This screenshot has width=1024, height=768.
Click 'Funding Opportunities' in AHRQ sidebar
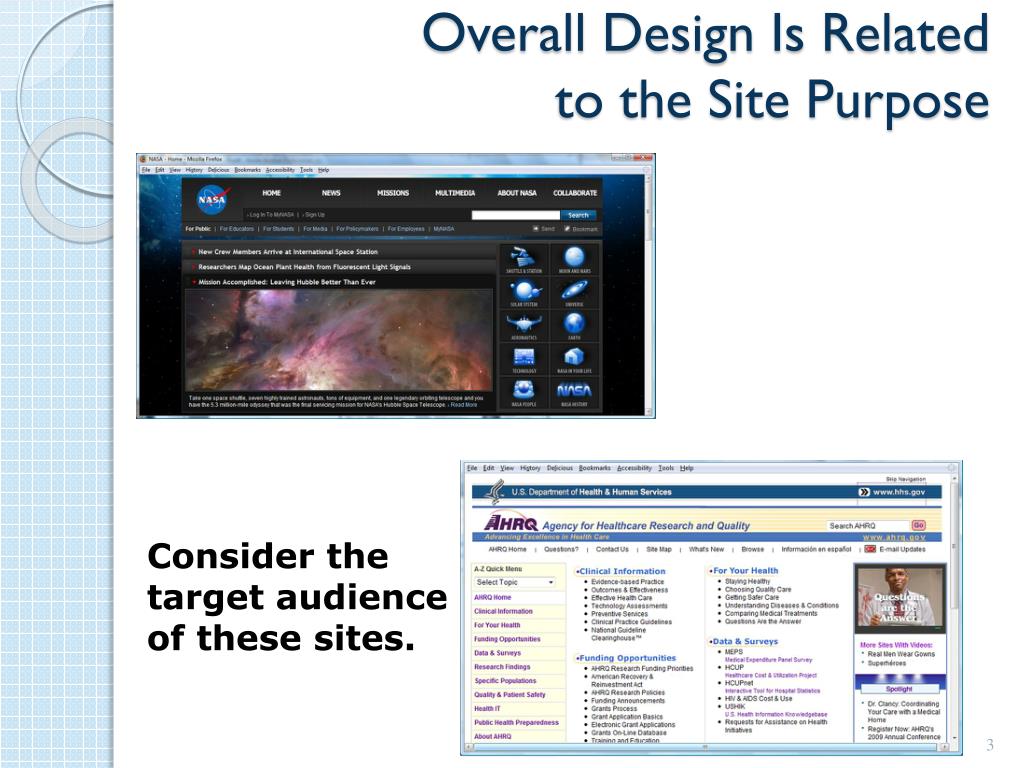coord(507,639)
